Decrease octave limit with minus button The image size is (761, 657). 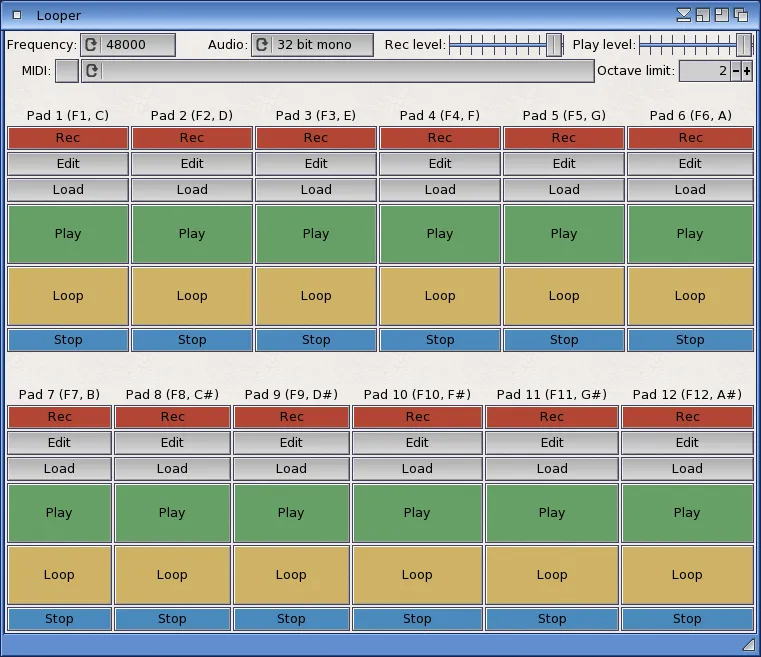[736, 71]
